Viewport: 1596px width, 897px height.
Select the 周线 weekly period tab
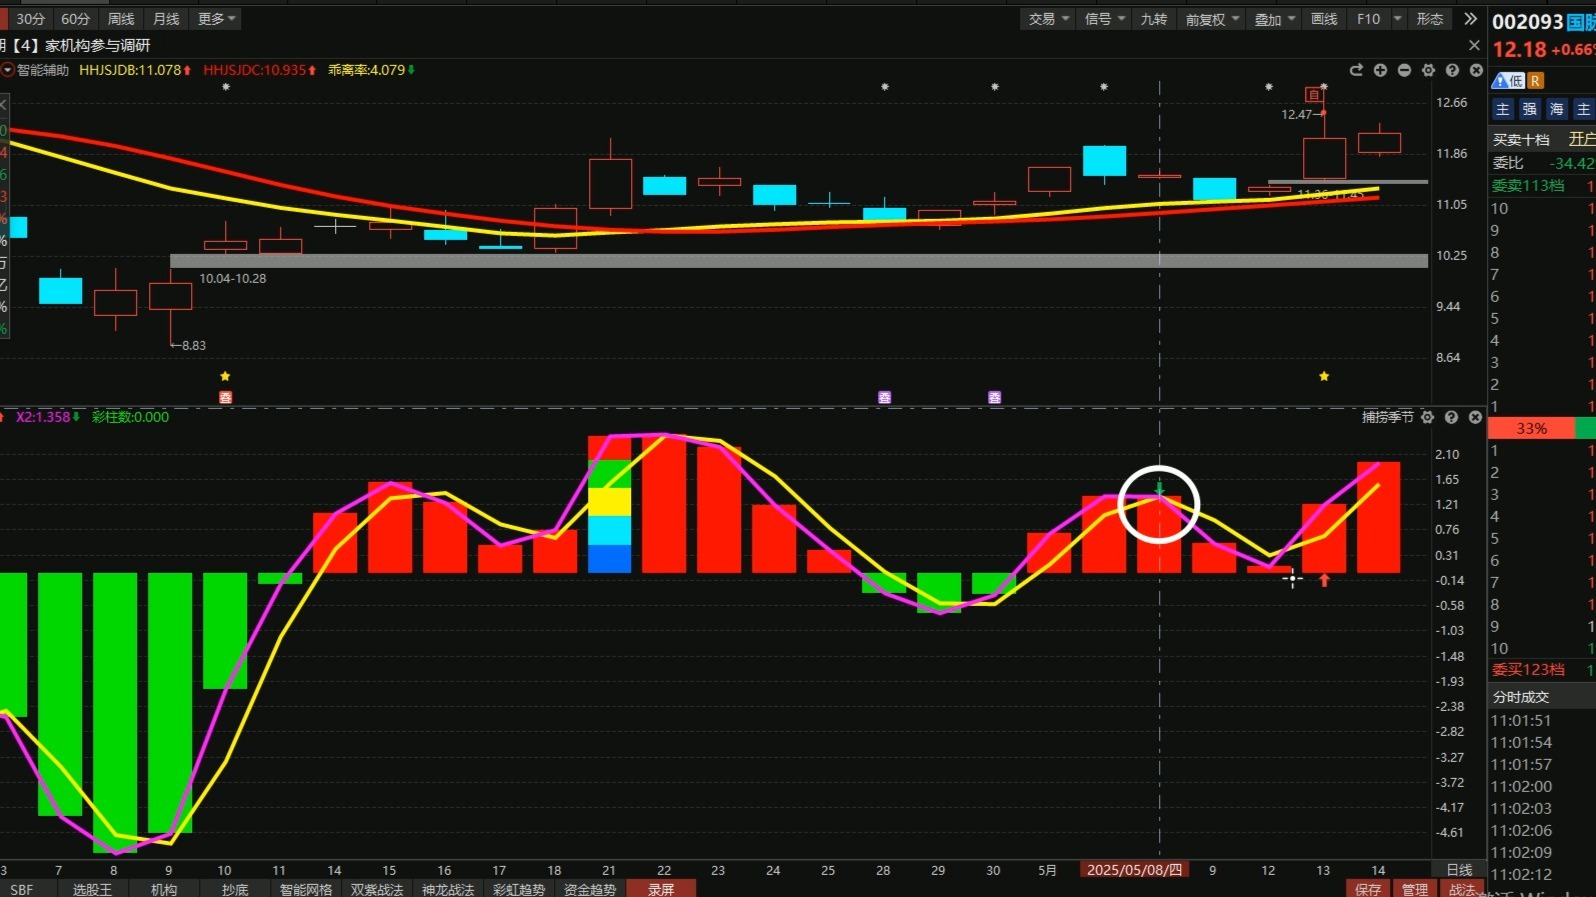121,19
